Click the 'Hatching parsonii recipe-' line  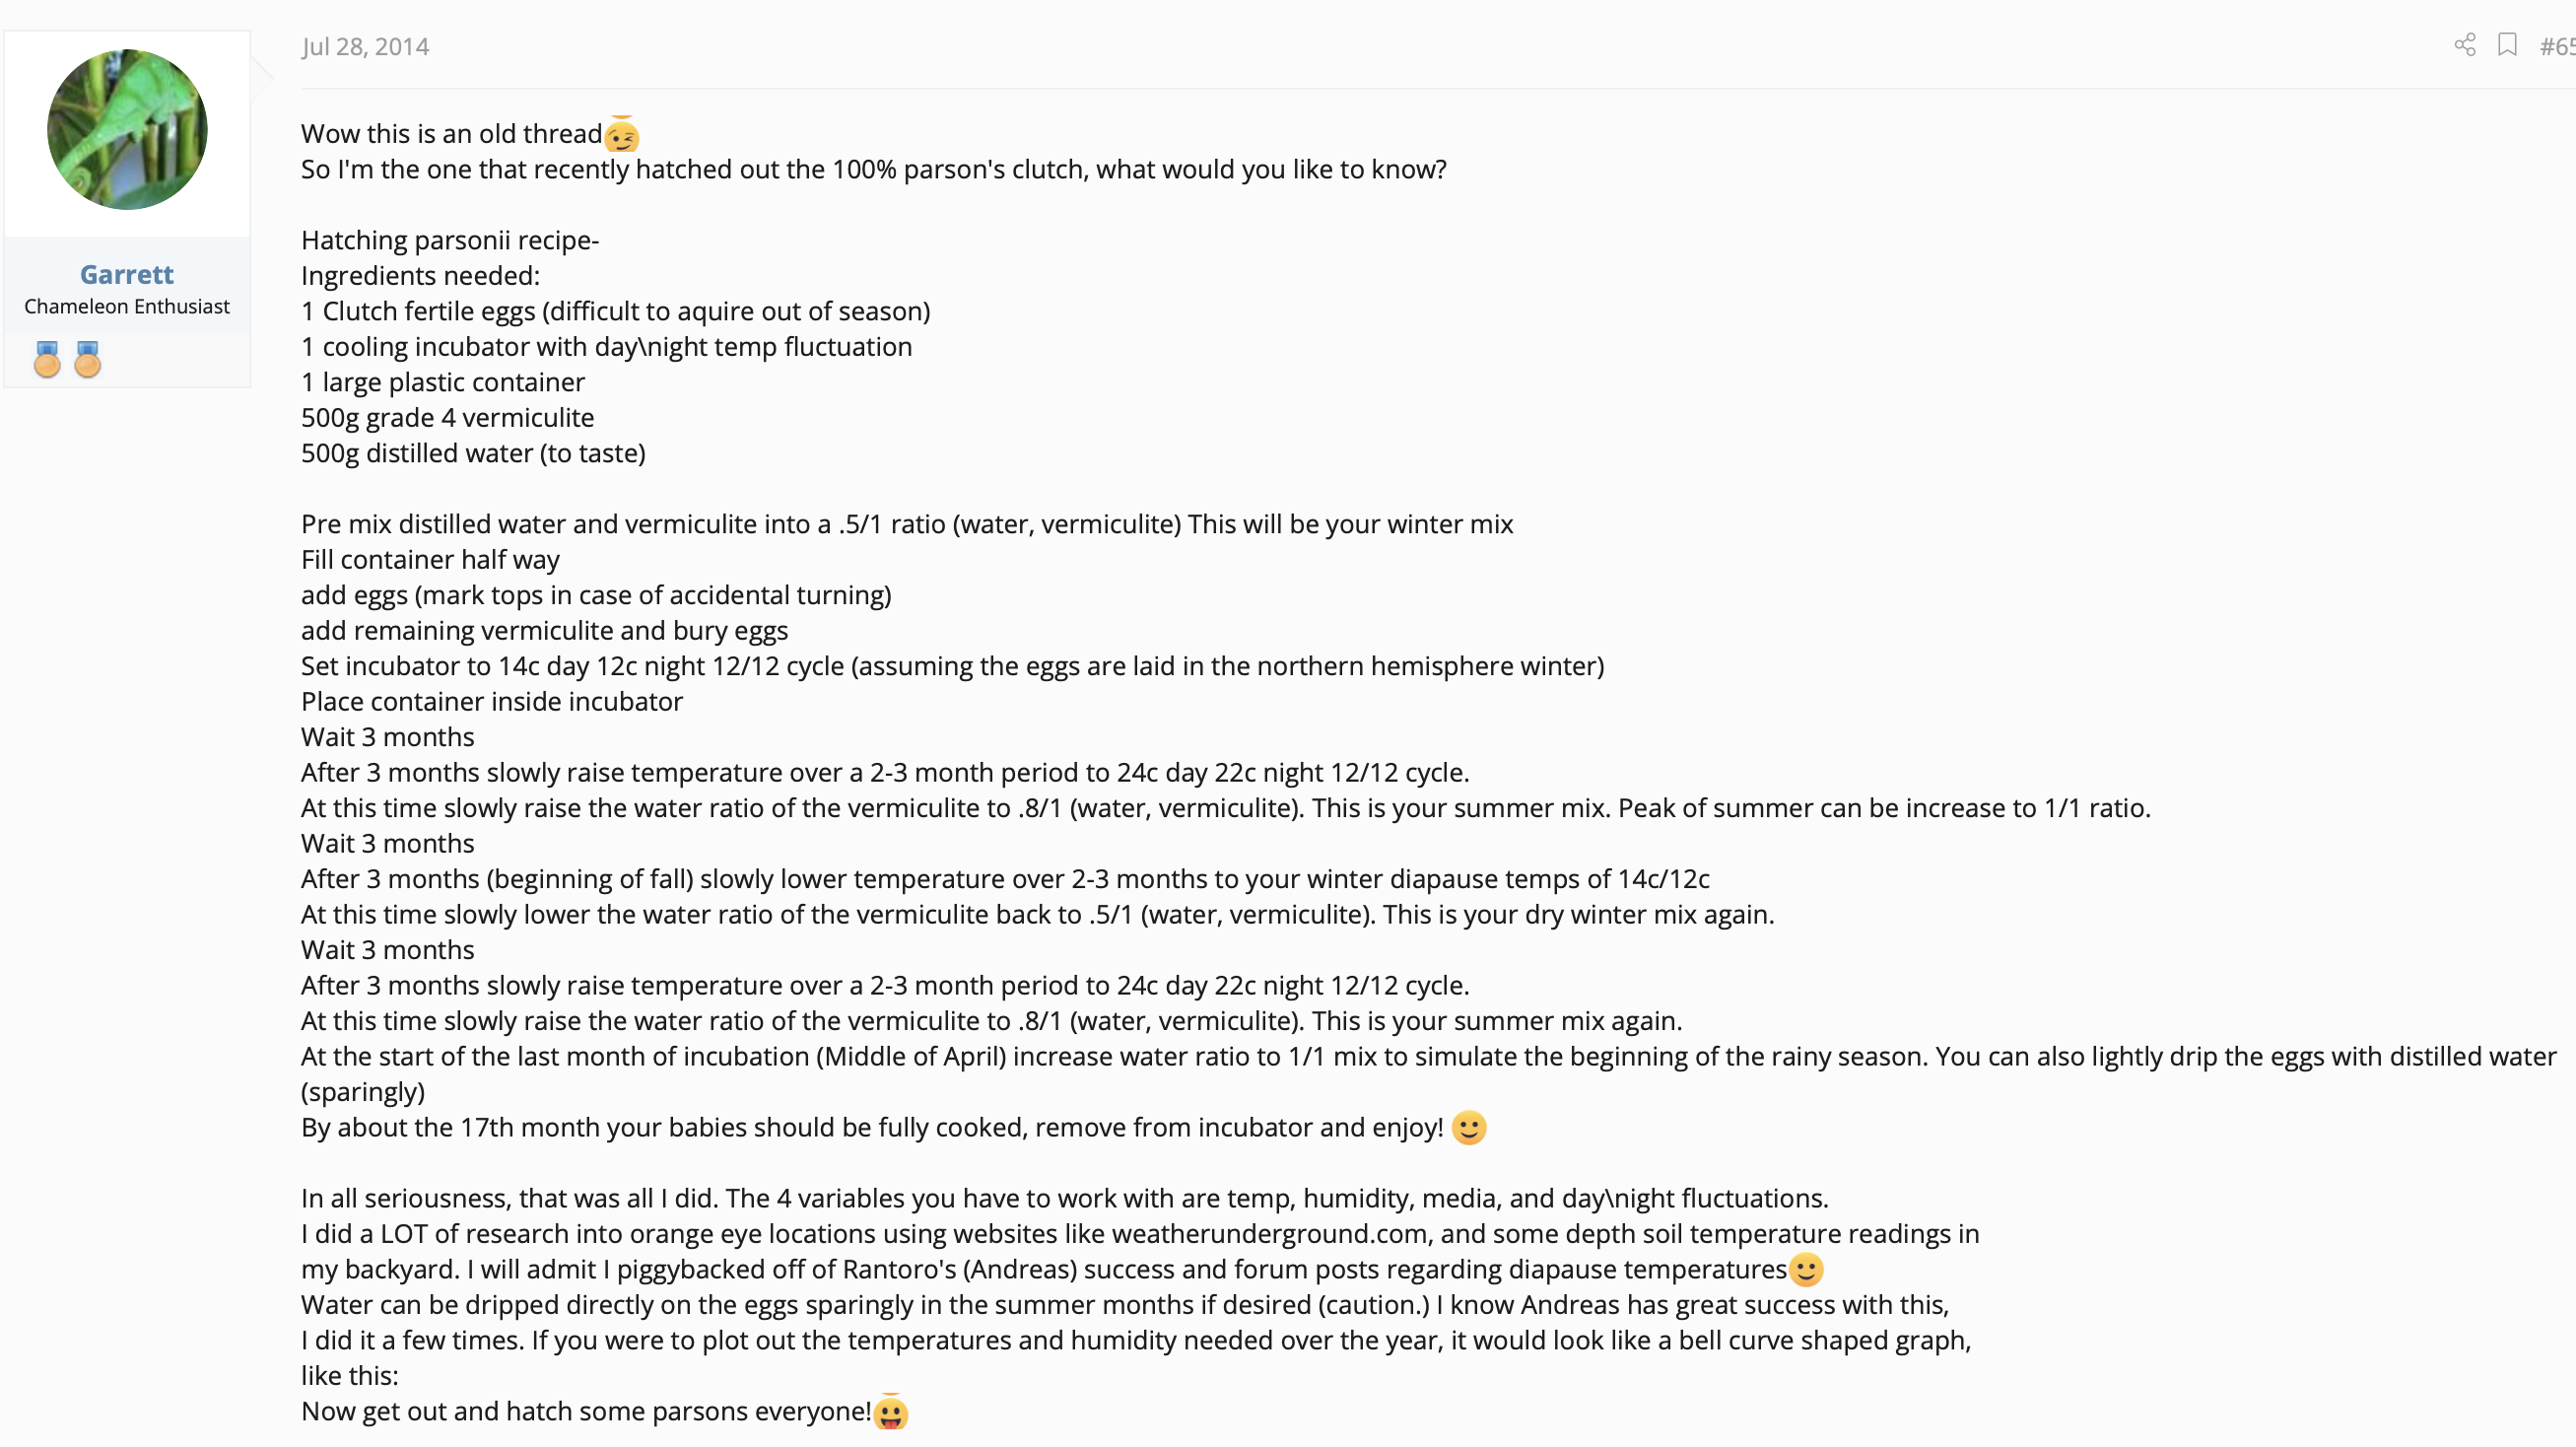coord(450,240)
